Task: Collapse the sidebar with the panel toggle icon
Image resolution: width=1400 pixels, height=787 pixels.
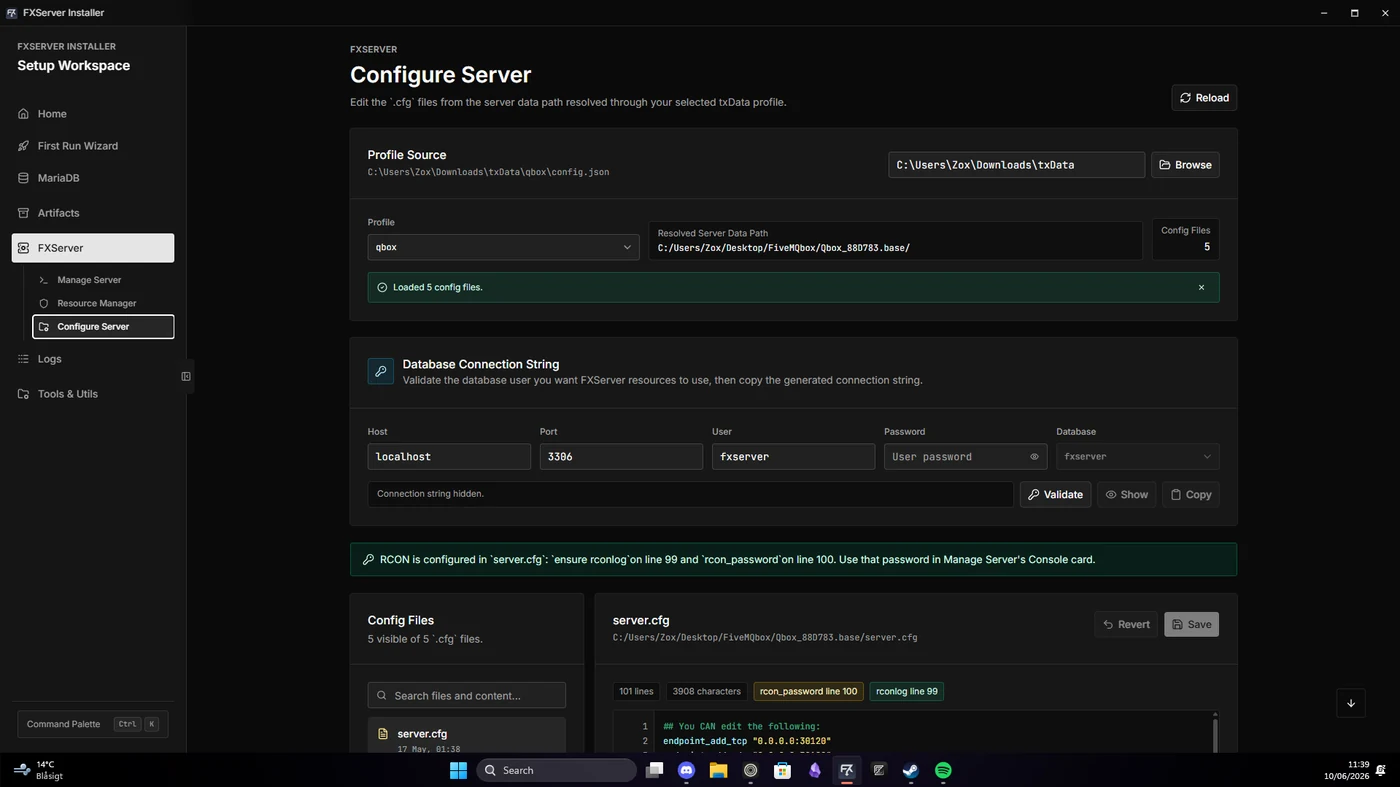Action: pos(186,376)
